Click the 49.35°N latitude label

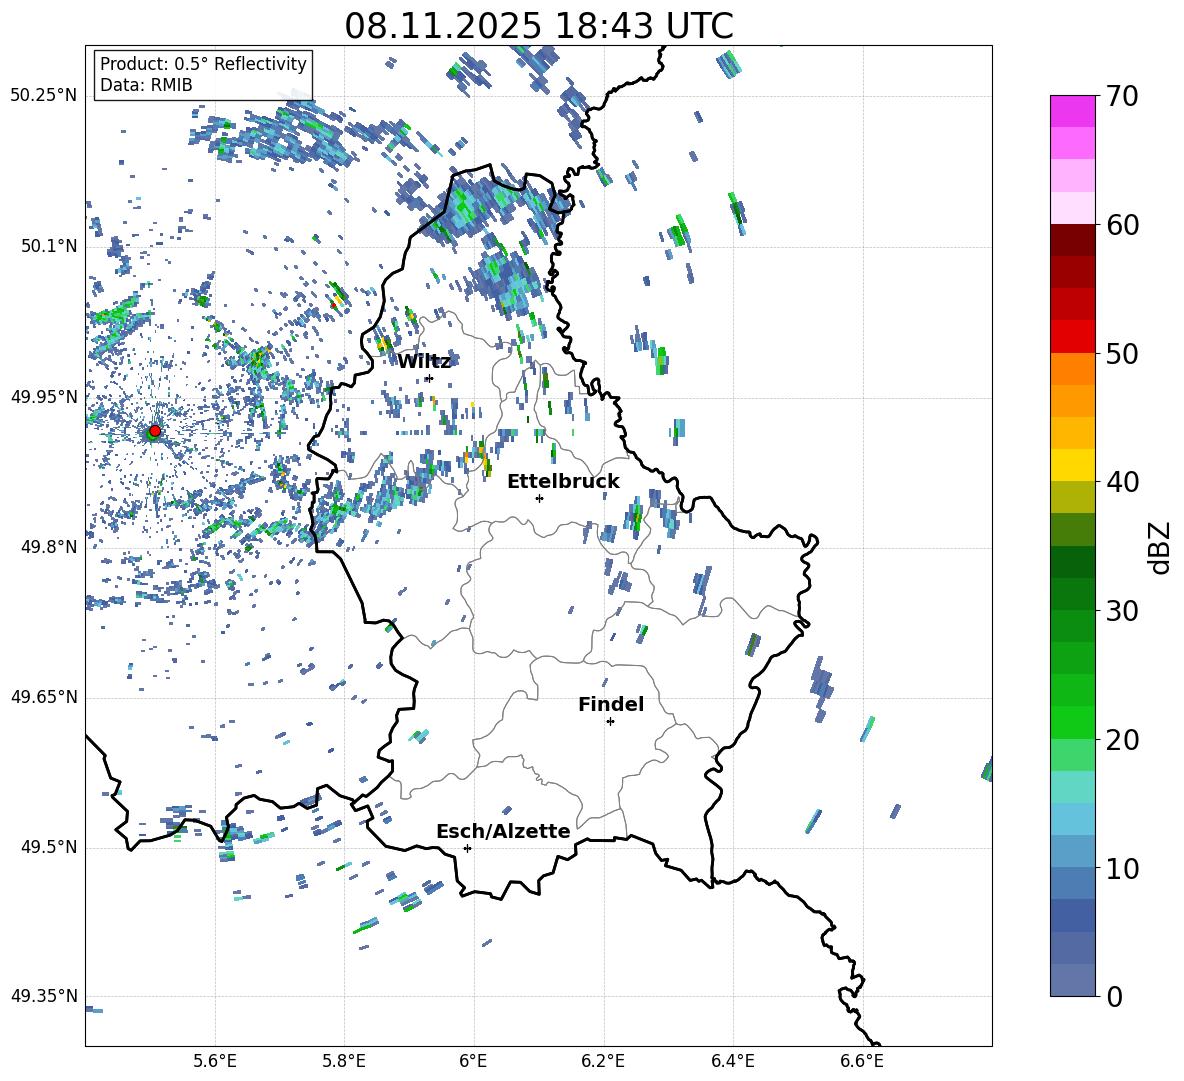click(44, 996)
